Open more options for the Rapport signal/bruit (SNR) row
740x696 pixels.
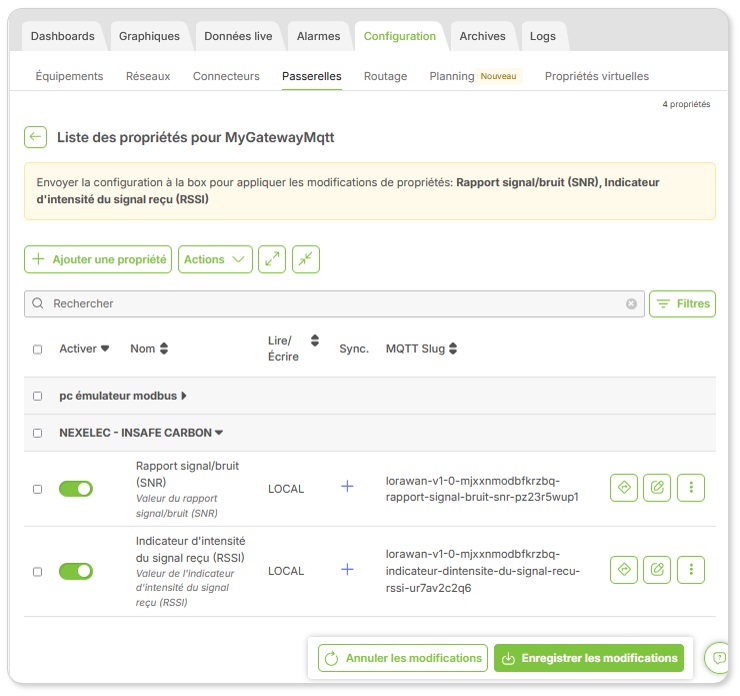[x=691, y=487]
